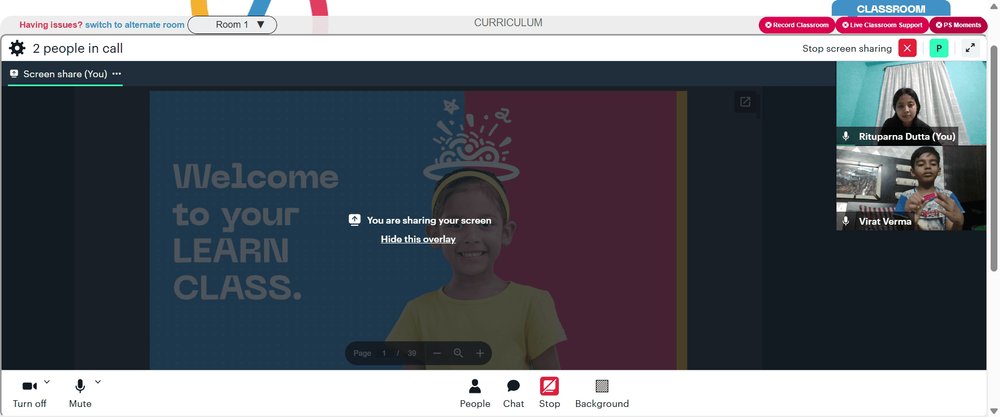1000x417 pixels.
Task: Select Virat Verma video thumbnail
Action: [x=911, y=188]
